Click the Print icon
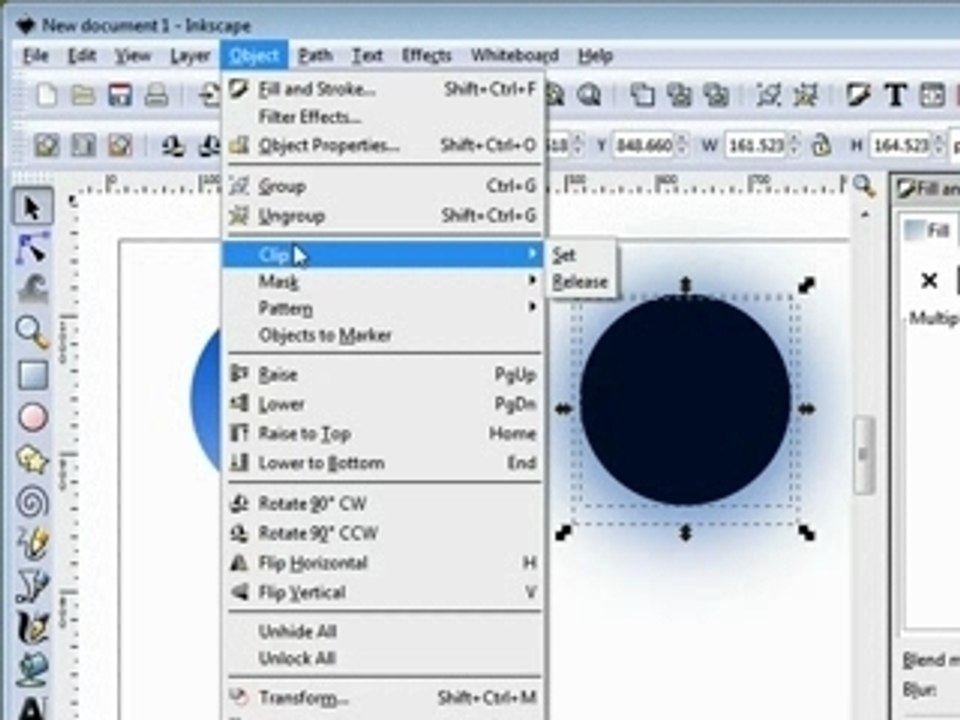960x720 pixels. click(x=157, y=96)
